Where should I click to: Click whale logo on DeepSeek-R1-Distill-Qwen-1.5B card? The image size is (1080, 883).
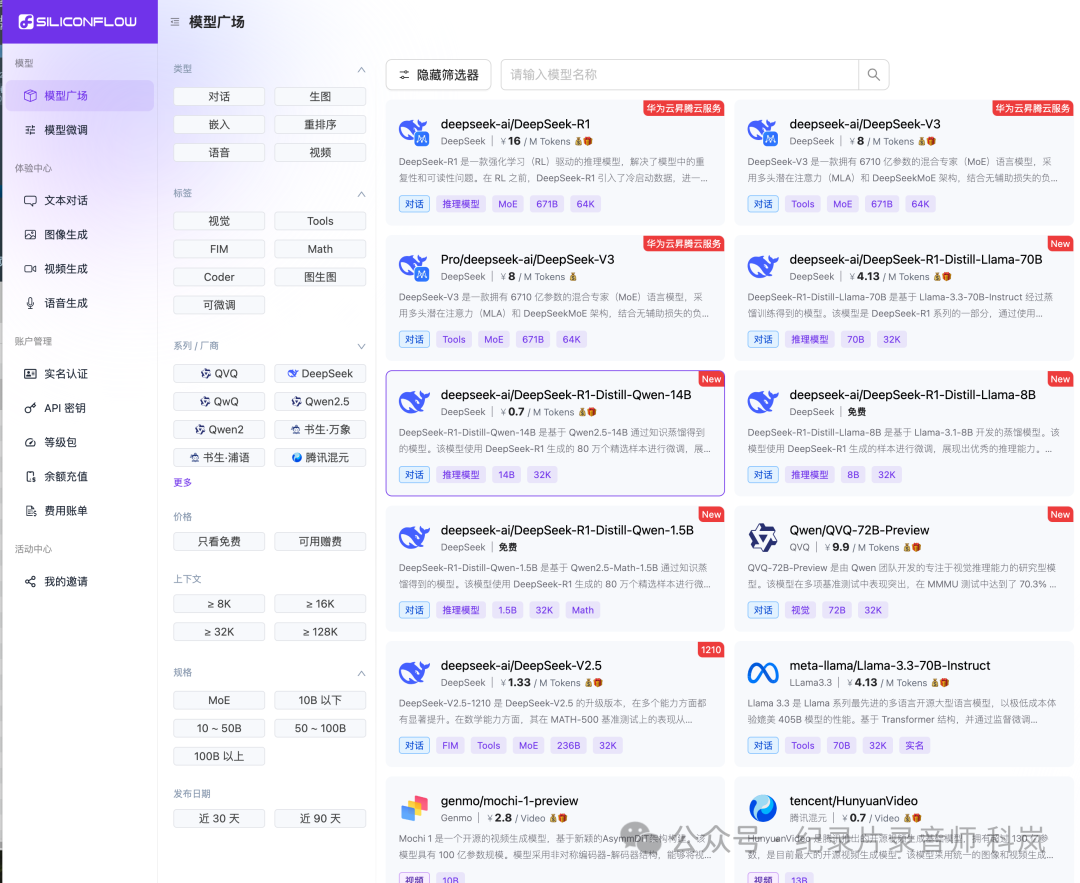coord(415,537)
